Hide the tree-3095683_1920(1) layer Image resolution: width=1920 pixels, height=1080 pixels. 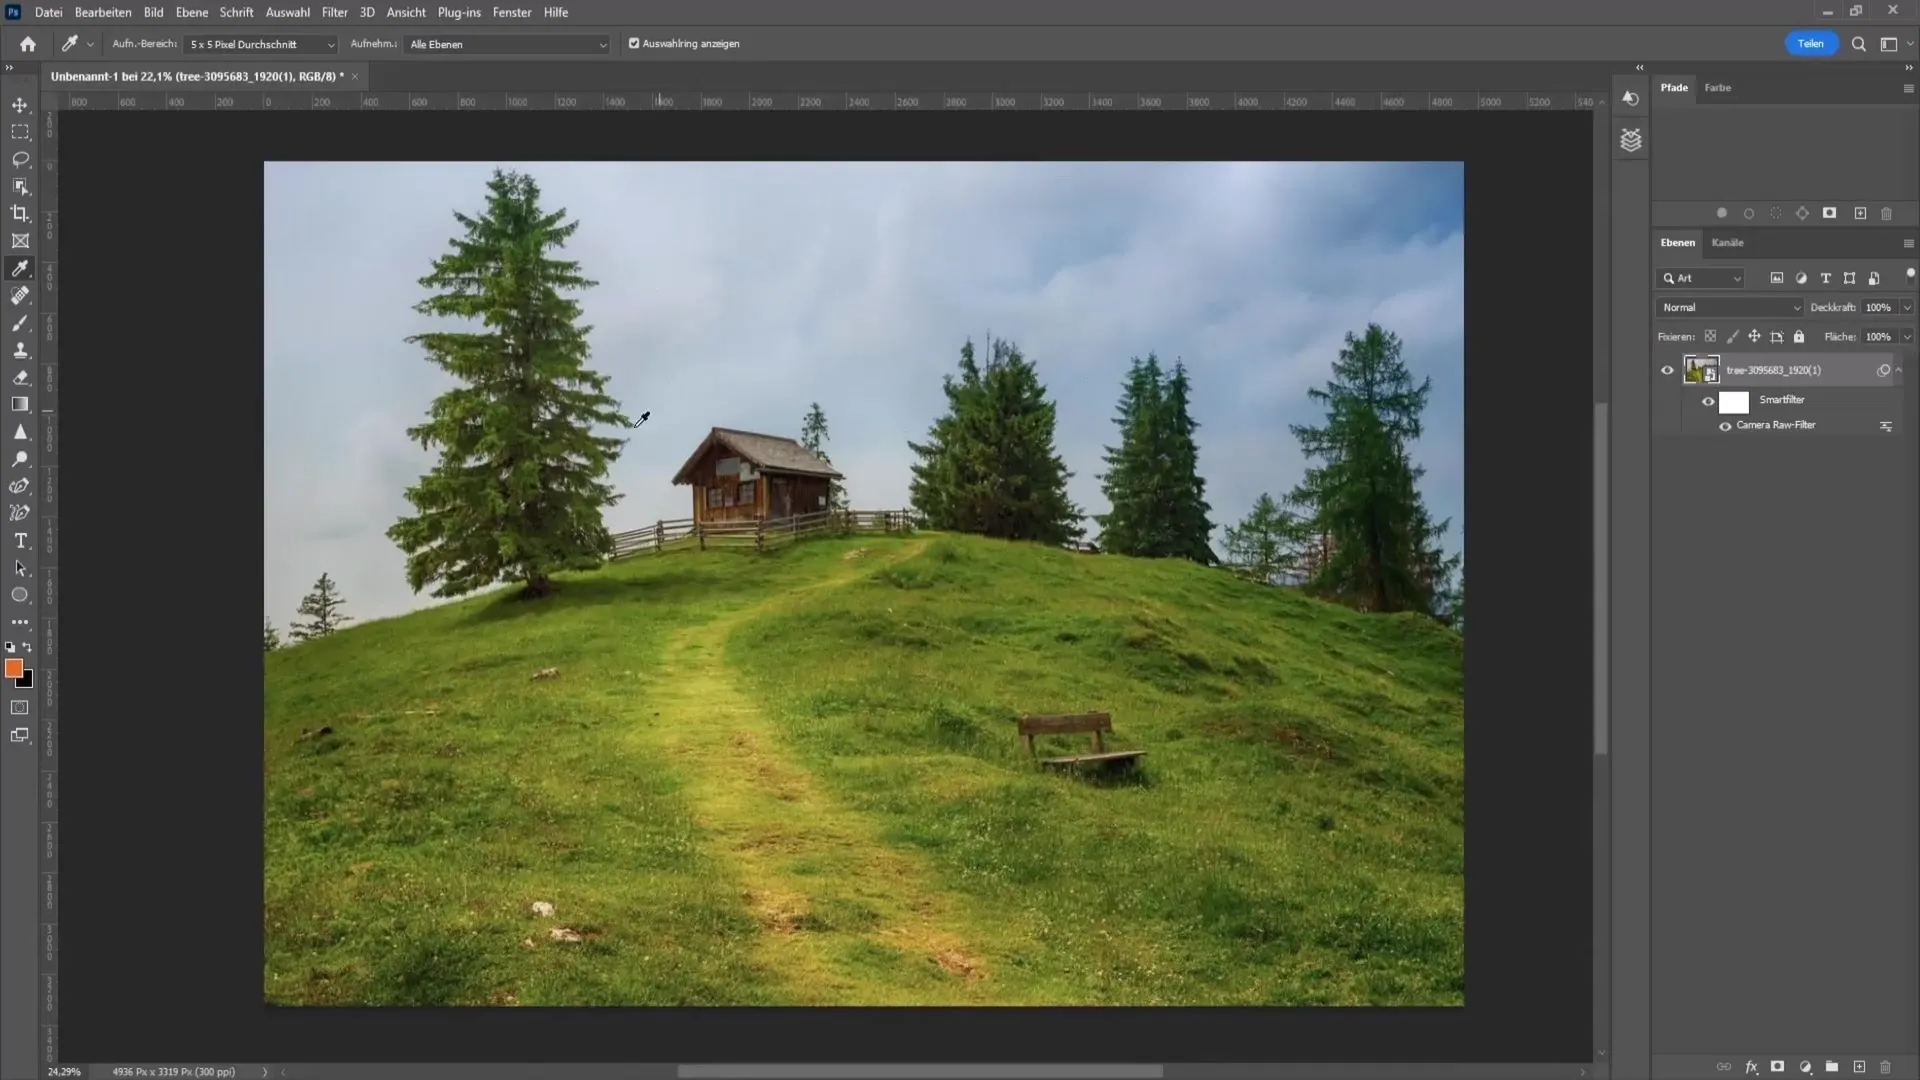tap(1667, 370)
